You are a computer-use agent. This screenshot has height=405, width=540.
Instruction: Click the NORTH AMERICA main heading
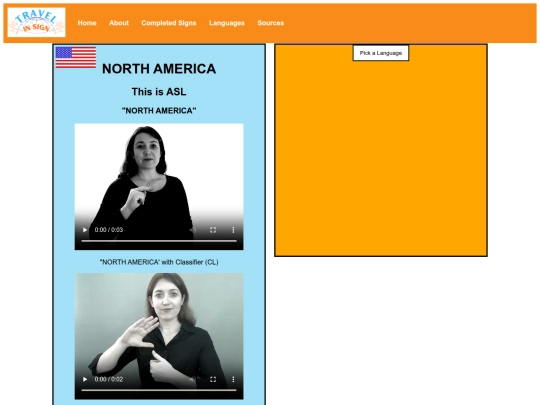pyautogui.click(x=159, y=69)
